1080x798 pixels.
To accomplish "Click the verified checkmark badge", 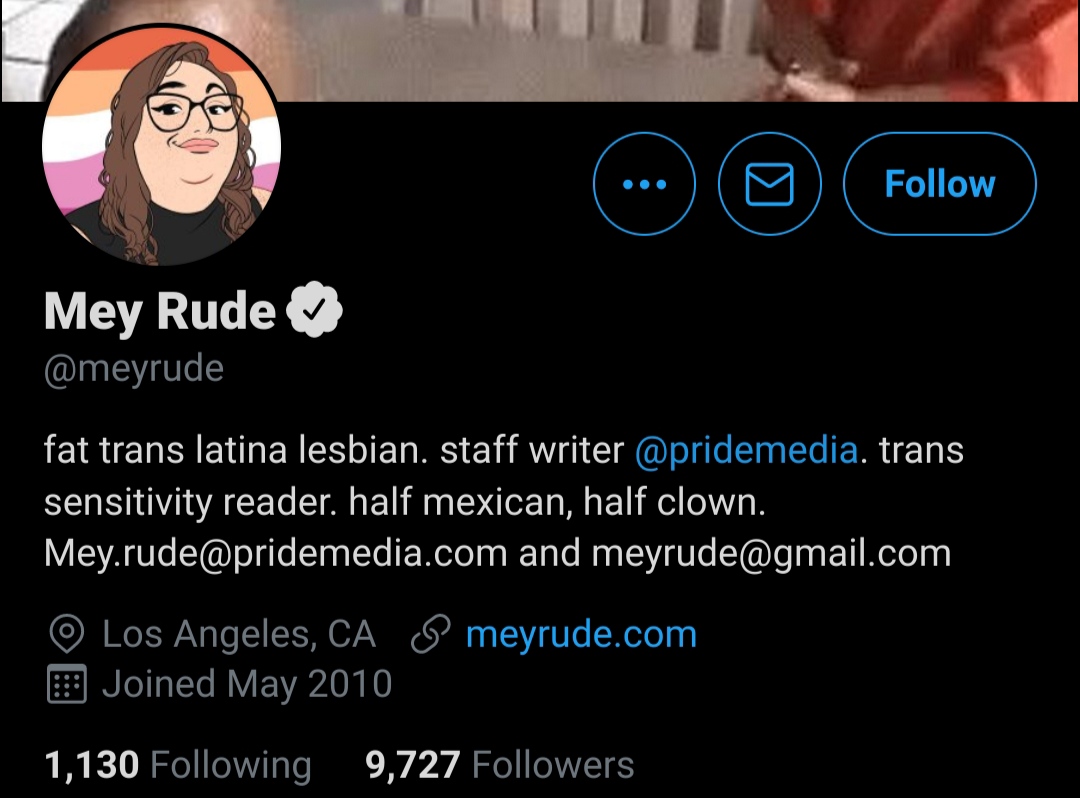I will pyautogui.click(x=314, y=310).
